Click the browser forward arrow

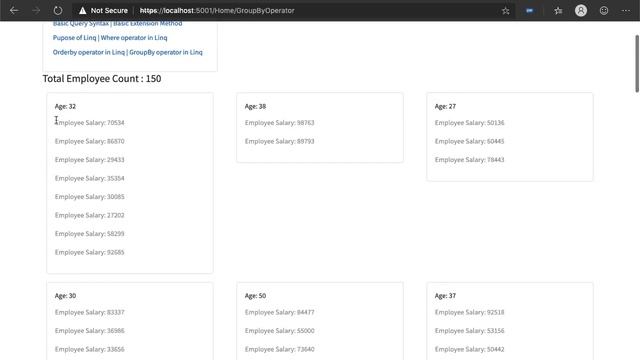36,11
